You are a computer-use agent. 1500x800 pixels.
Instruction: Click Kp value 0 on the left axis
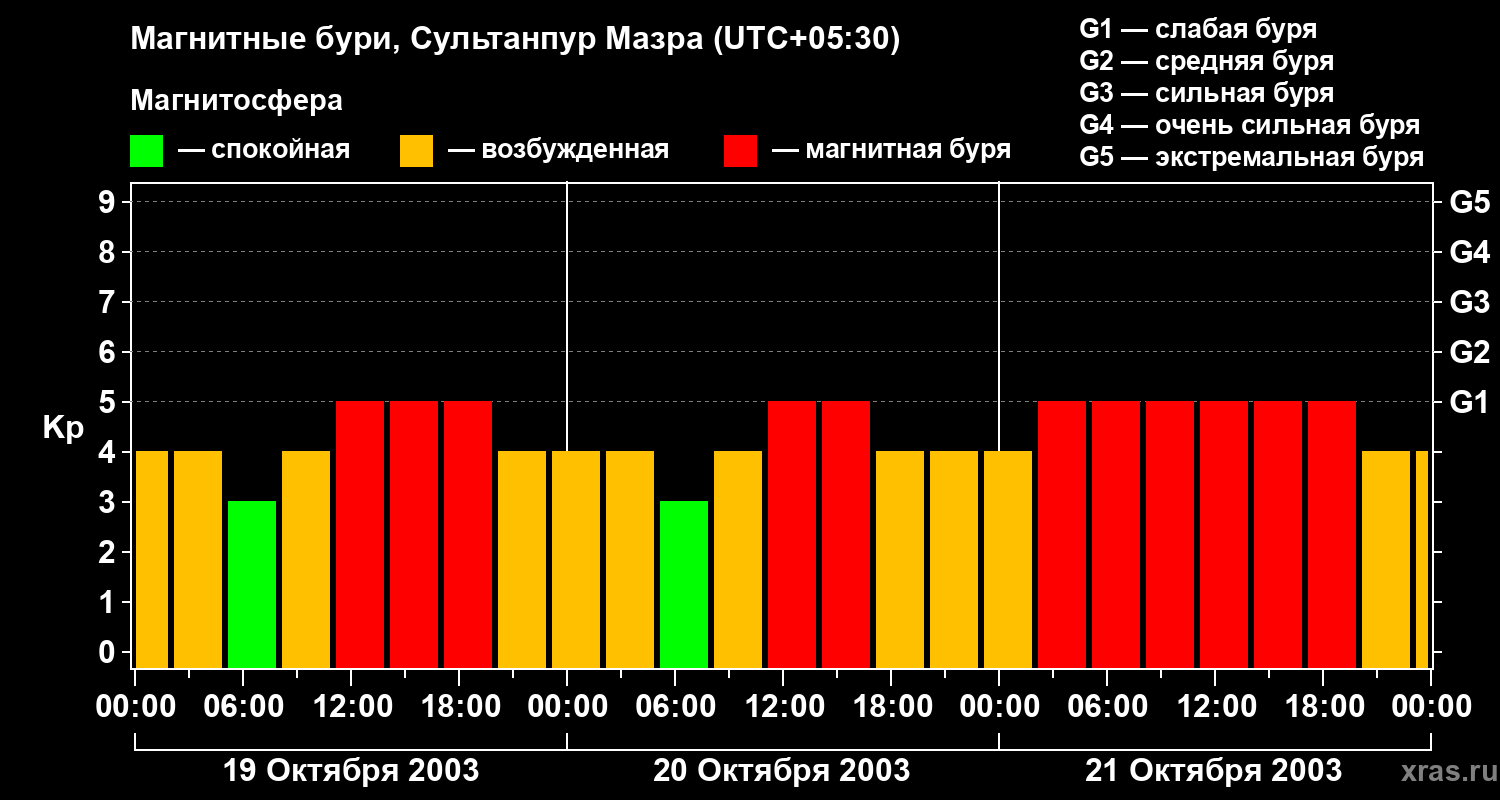tap(109, 653)
